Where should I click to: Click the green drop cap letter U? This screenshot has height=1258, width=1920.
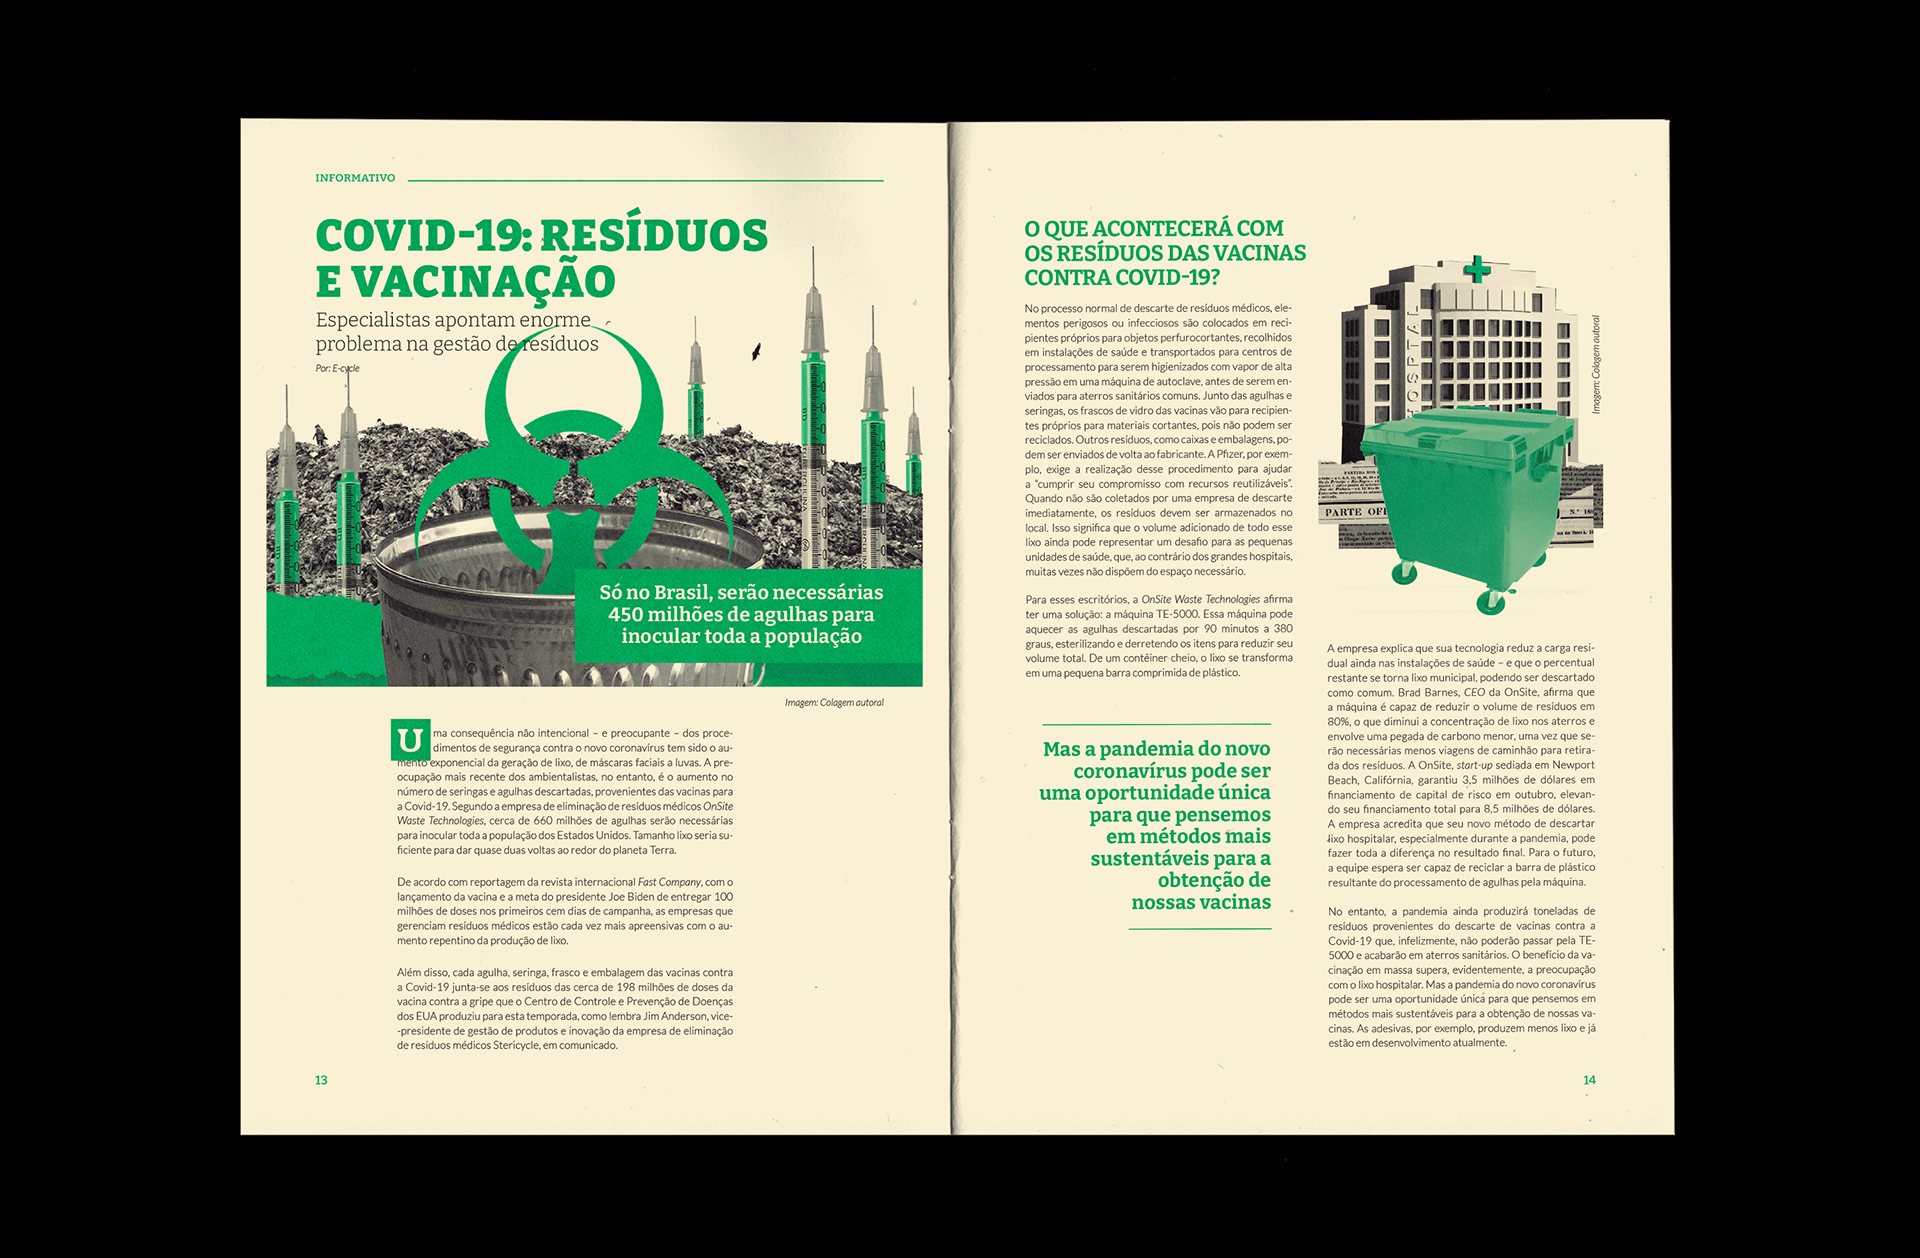[x=410, y=740]
